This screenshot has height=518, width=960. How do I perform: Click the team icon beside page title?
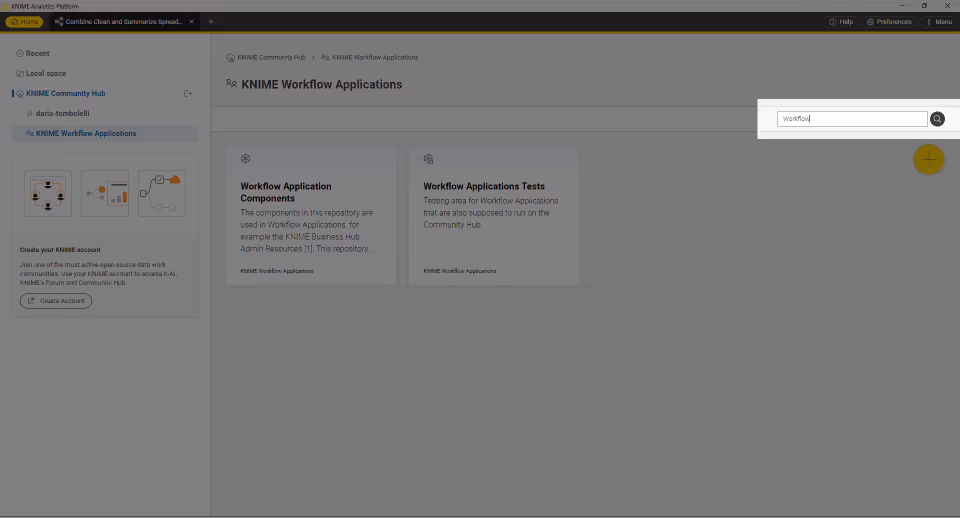click(232, 85)
